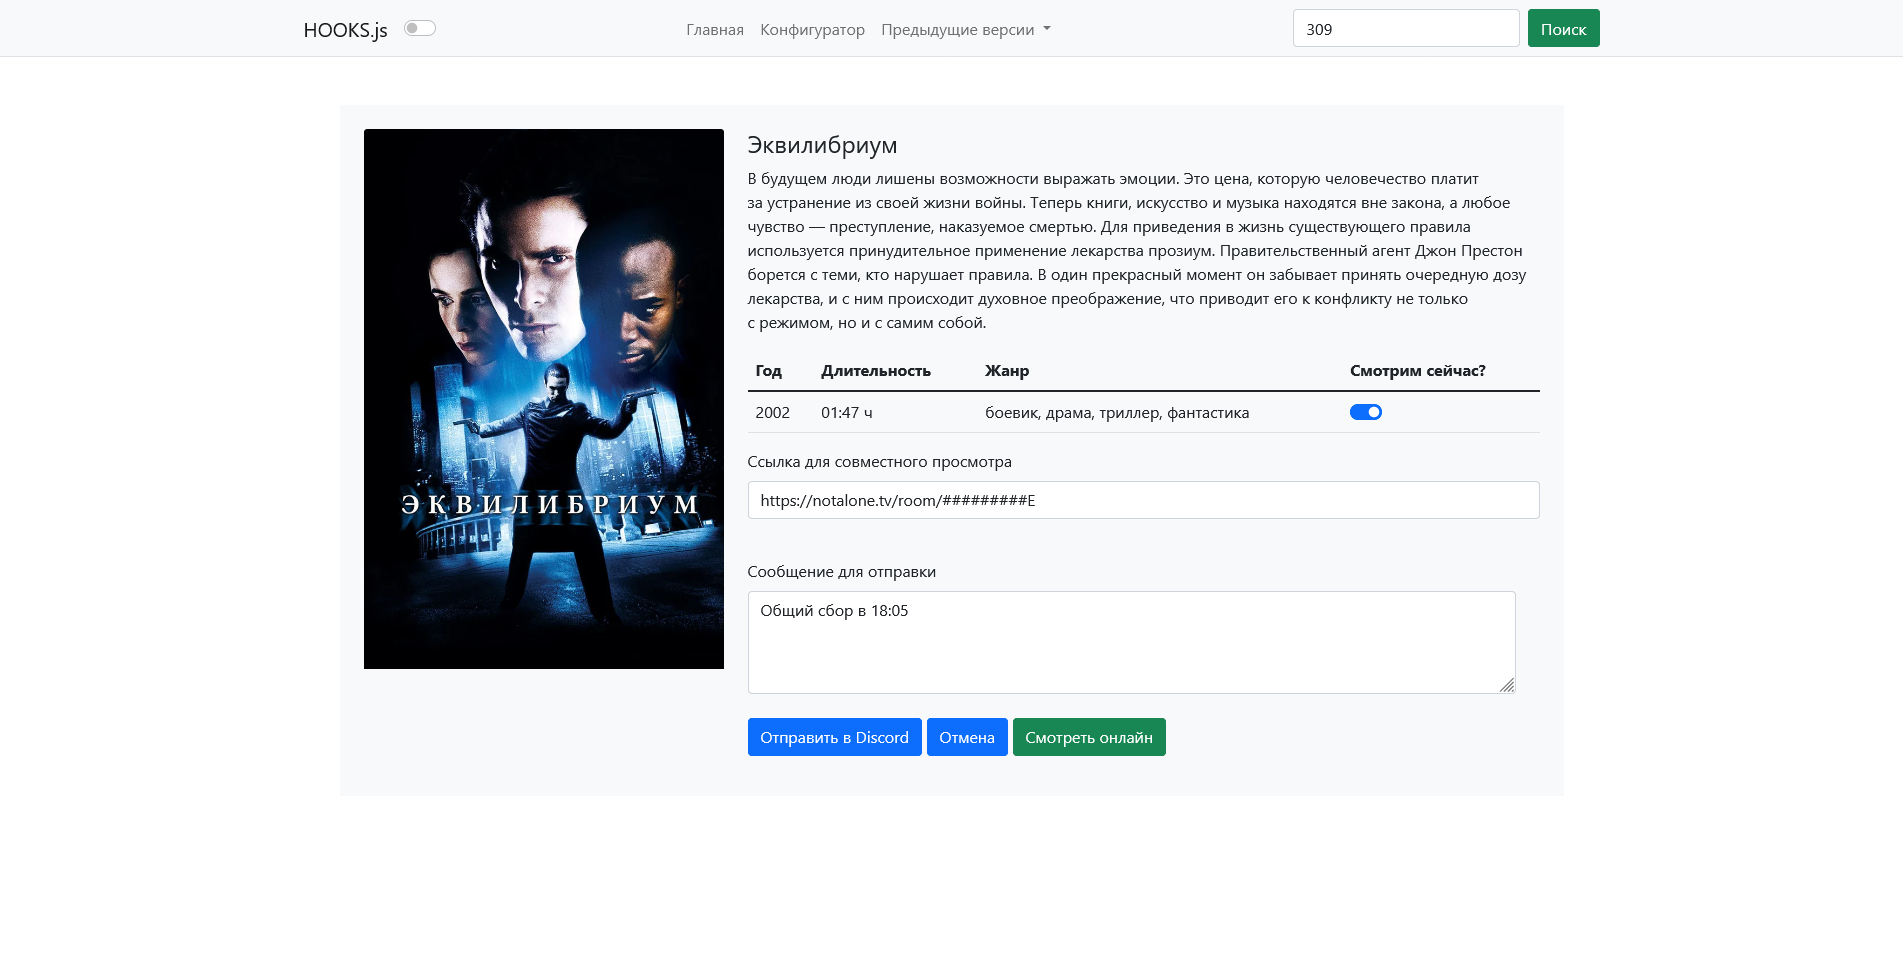Click the textarea resize handle
The height and width of the screenshot is (965, 1903).
(x=1507, y=685)
